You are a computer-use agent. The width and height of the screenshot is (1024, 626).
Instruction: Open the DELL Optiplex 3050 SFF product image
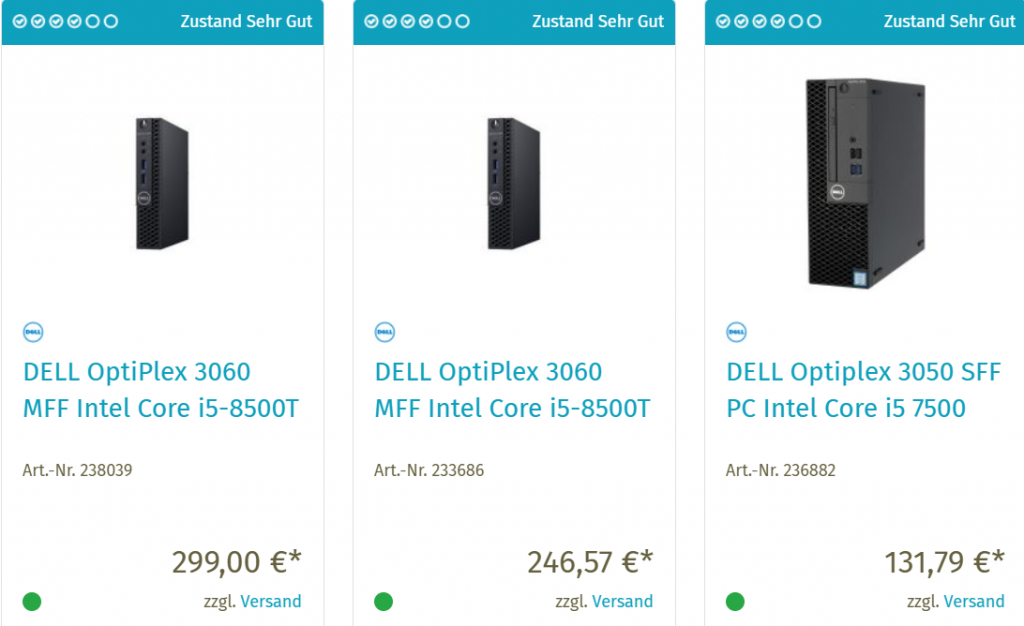(x=865, y=184)
